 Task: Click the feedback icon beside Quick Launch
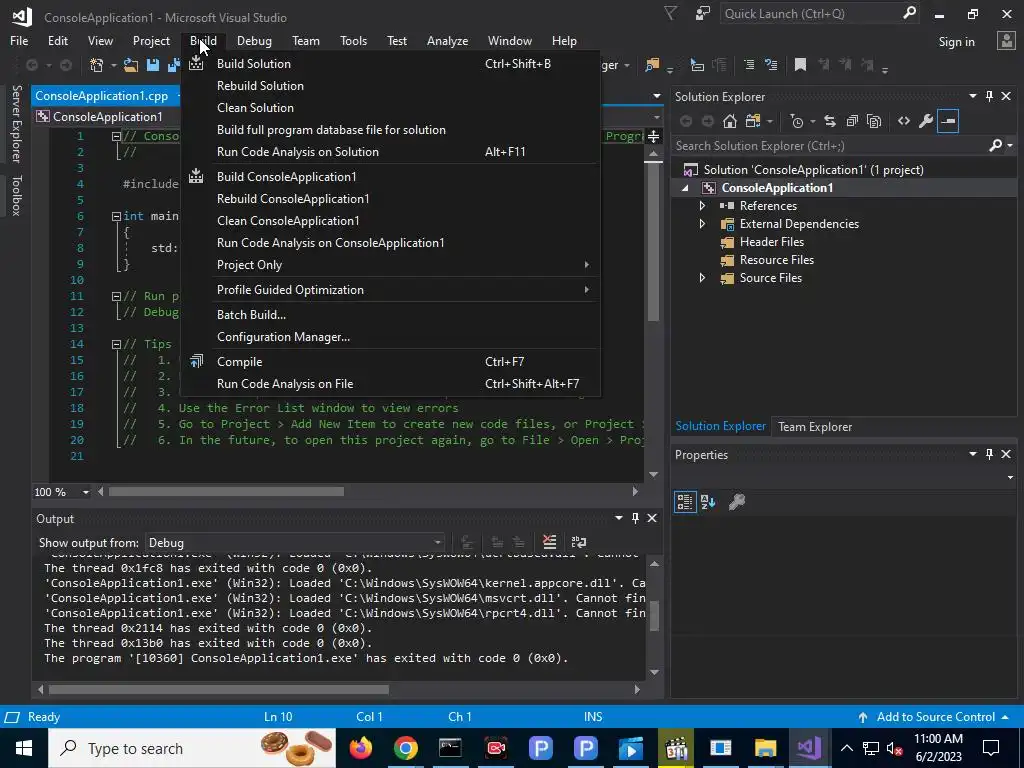(703, 14)
